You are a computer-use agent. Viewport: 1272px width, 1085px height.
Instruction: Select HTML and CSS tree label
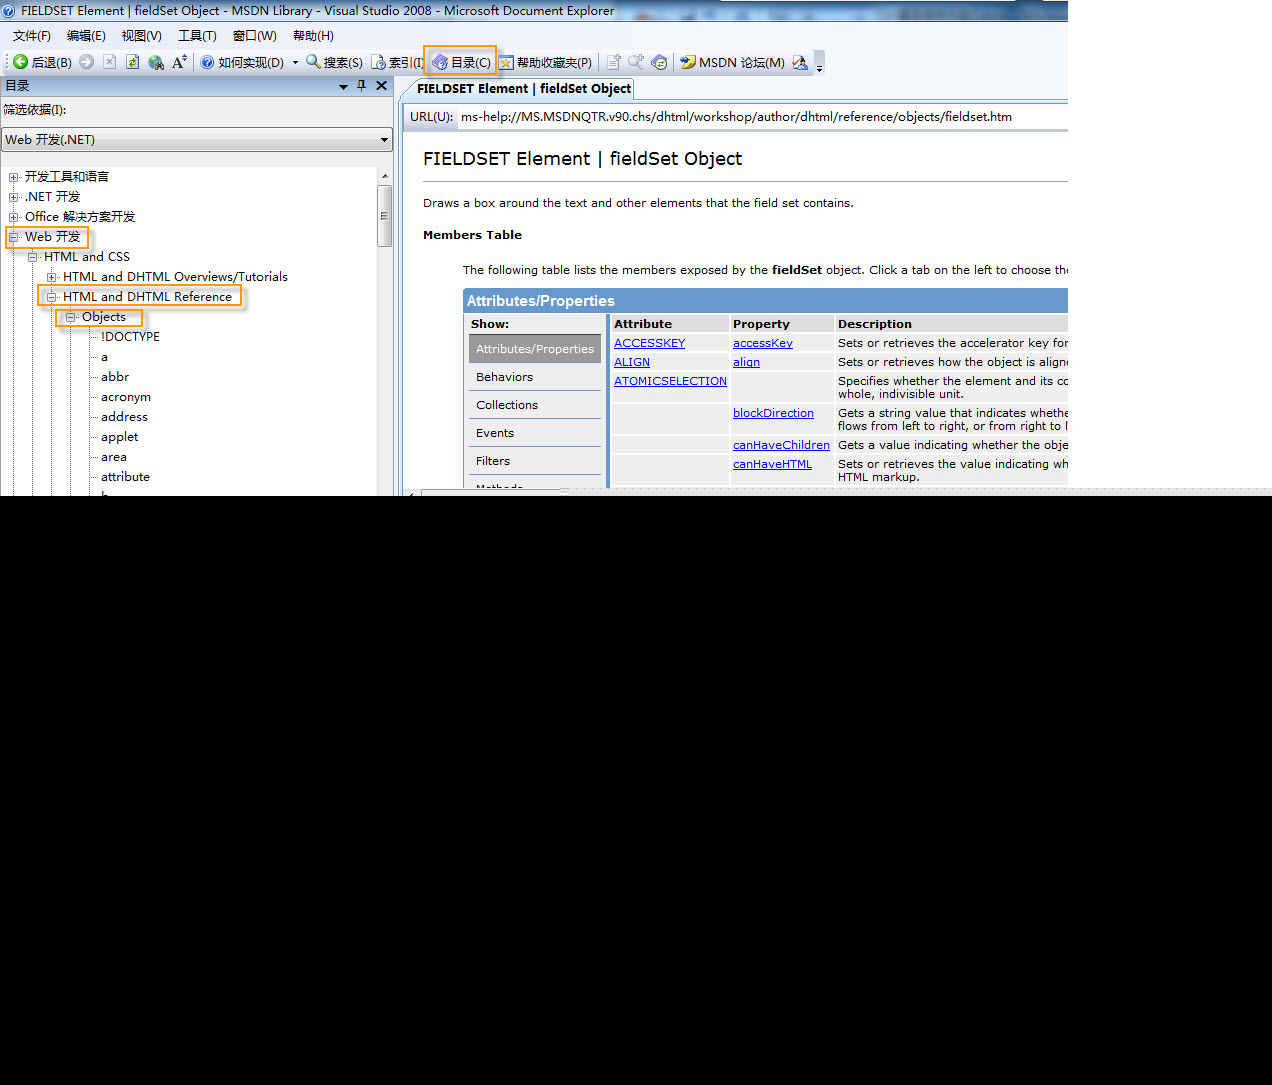pos(87,257)
